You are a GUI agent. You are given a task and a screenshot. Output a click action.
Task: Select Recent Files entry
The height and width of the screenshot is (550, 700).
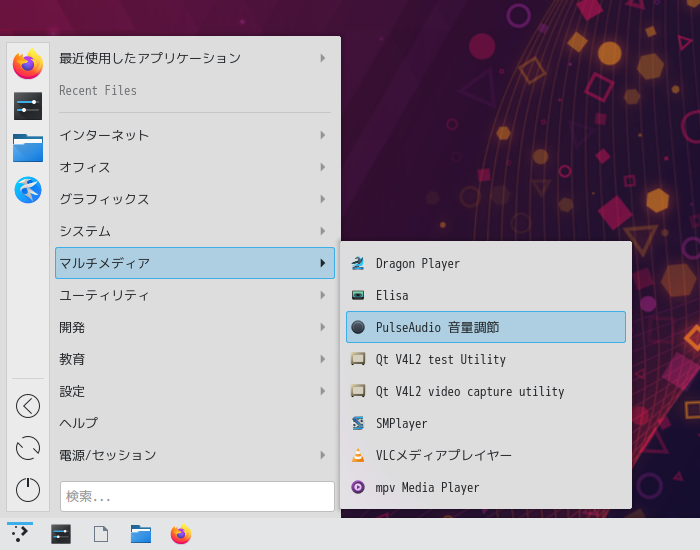pyautogui.click(x=195, y=90)
